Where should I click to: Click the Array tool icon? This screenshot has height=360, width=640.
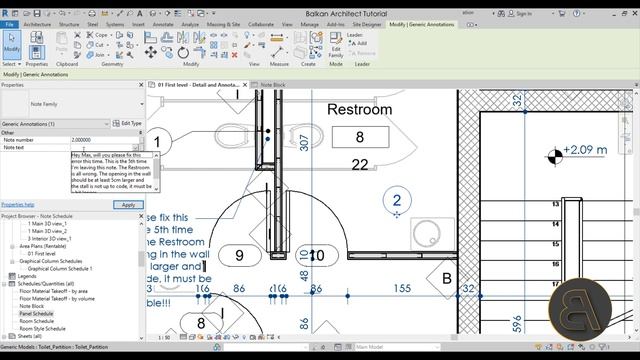[x=213, y=45]
